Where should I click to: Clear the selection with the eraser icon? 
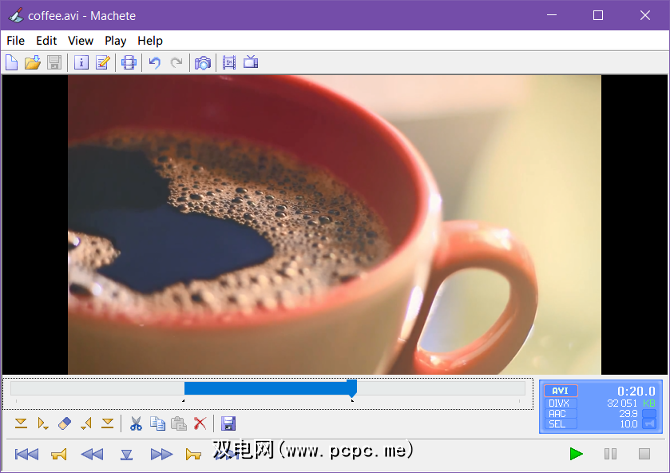click(66, 424)
